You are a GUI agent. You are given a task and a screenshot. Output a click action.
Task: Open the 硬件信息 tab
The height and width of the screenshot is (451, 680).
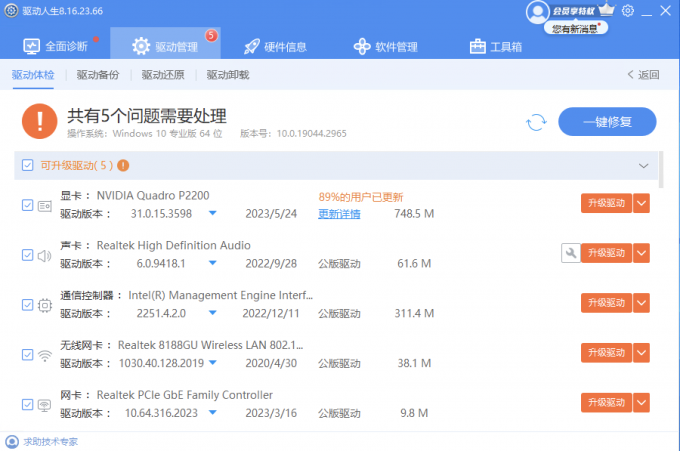coord(276,46)
